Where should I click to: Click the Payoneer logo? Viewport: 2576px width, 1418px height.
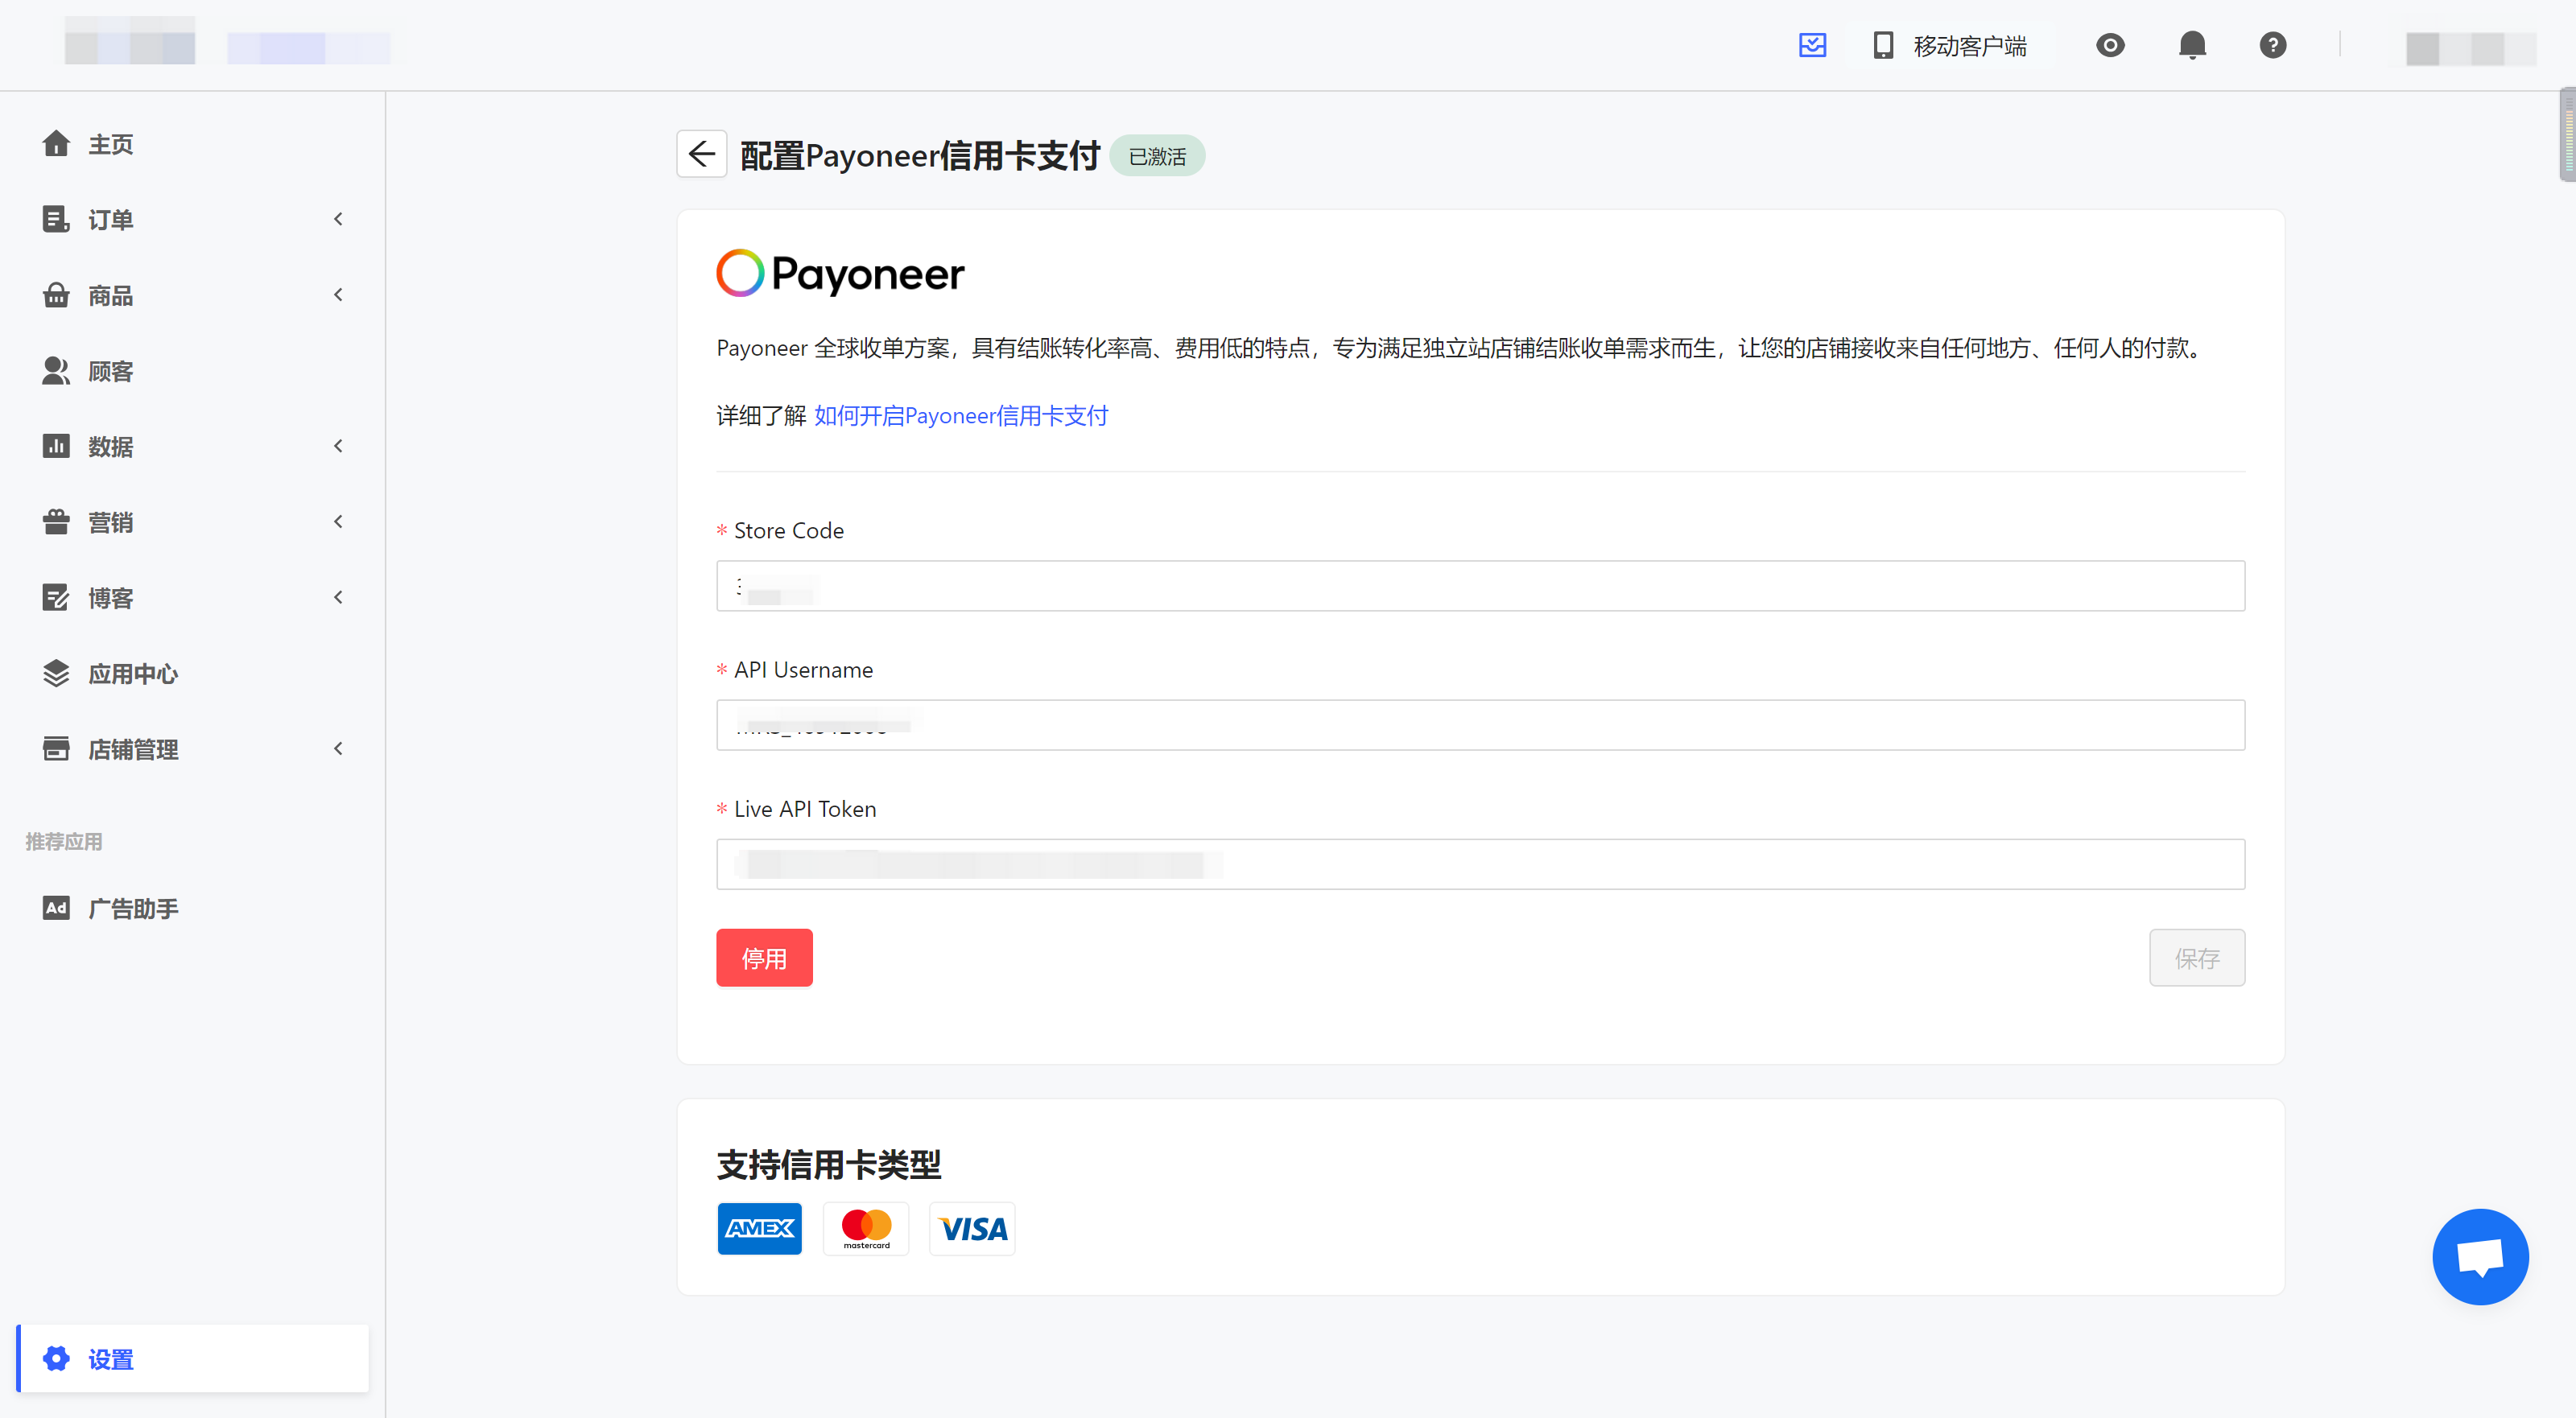(840, 273)
